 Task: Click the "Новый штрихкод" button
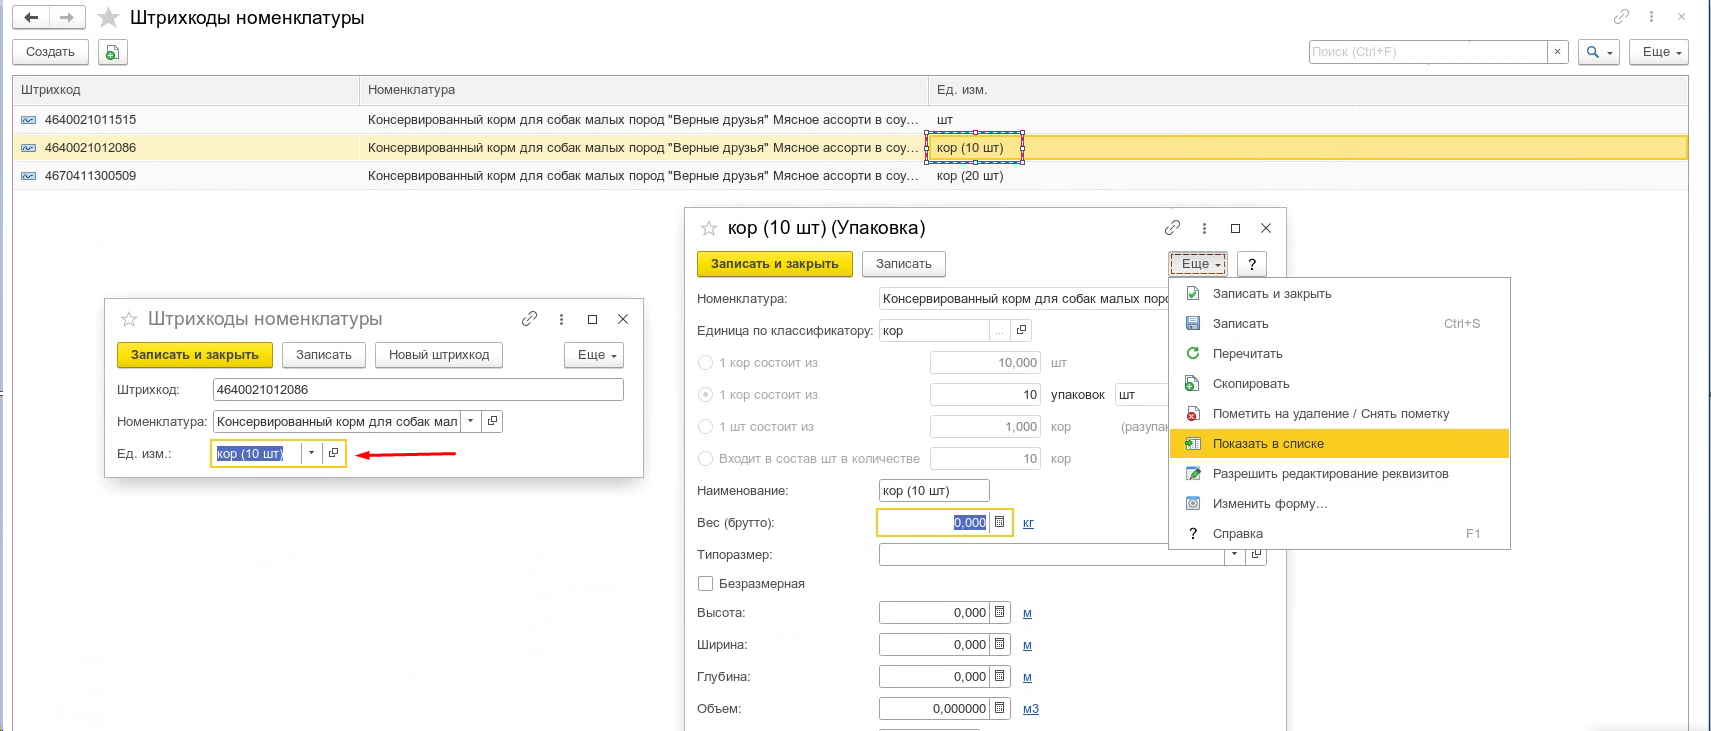(x=439, y=355)
